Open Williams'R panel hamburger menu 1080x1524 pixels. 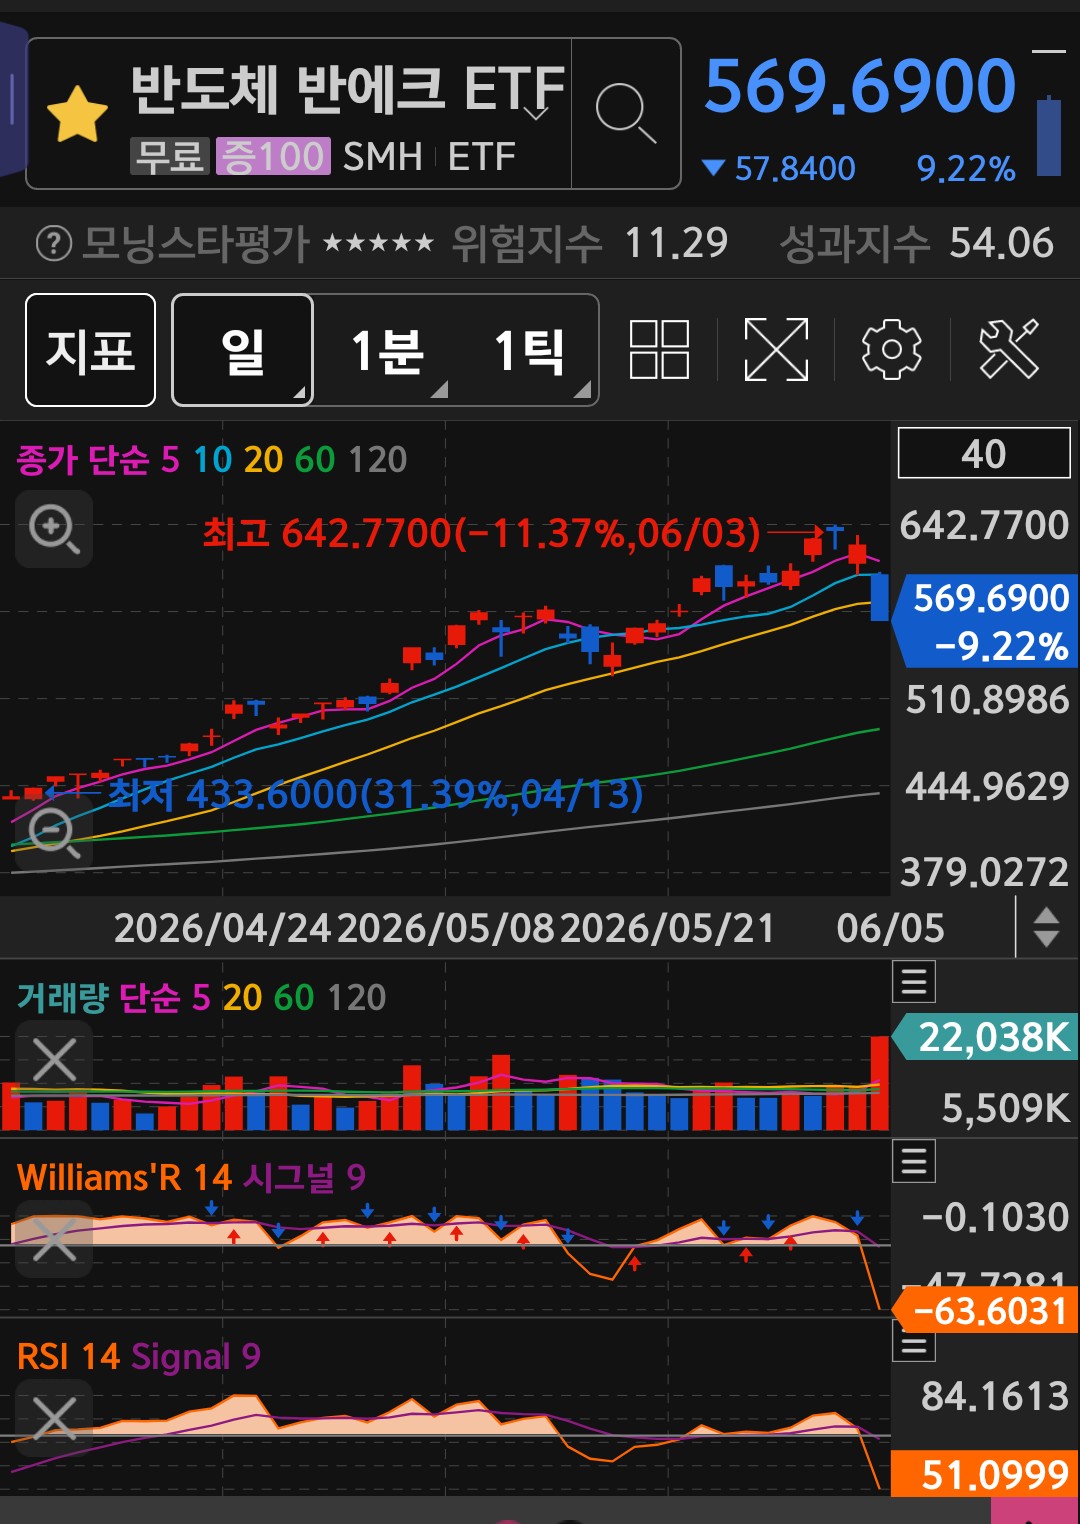point(914,1161)
